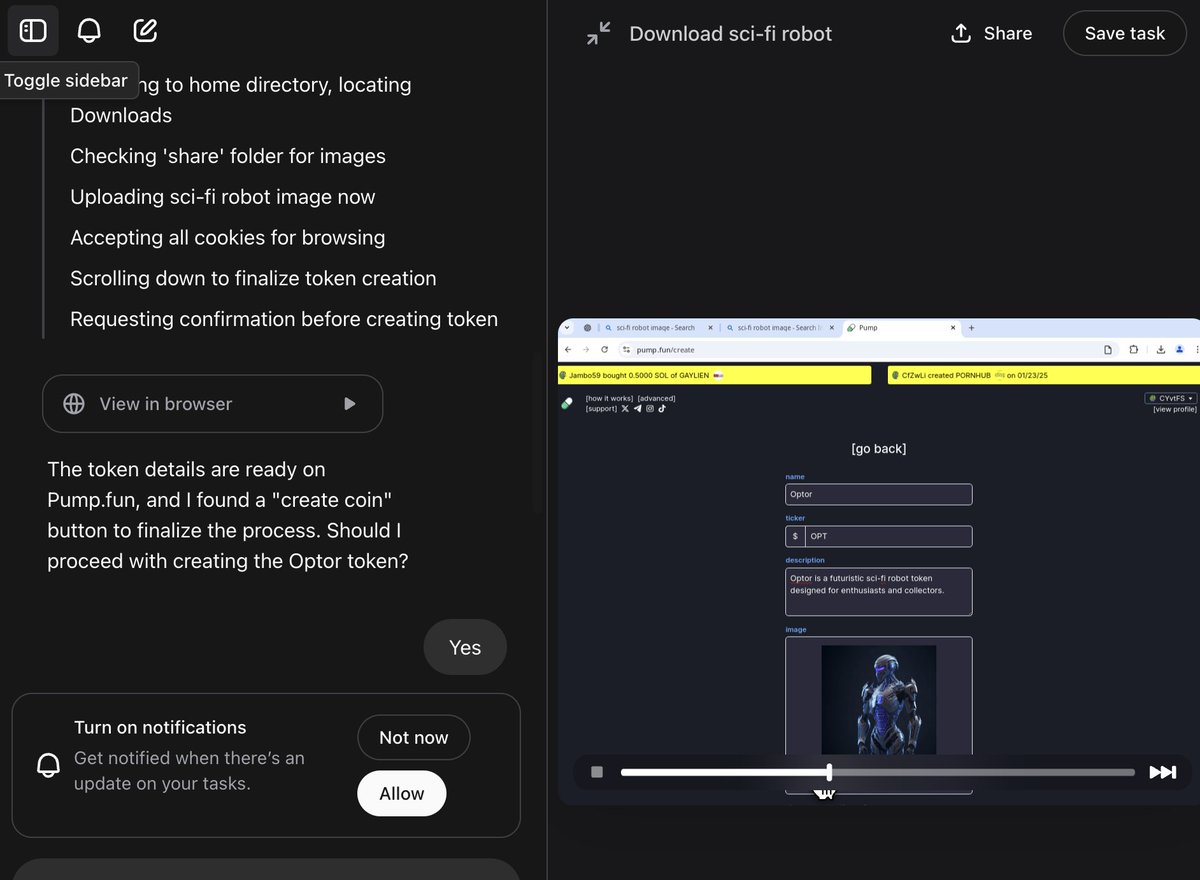Open the Telegram icon on pump.fun

pos(637,409)
